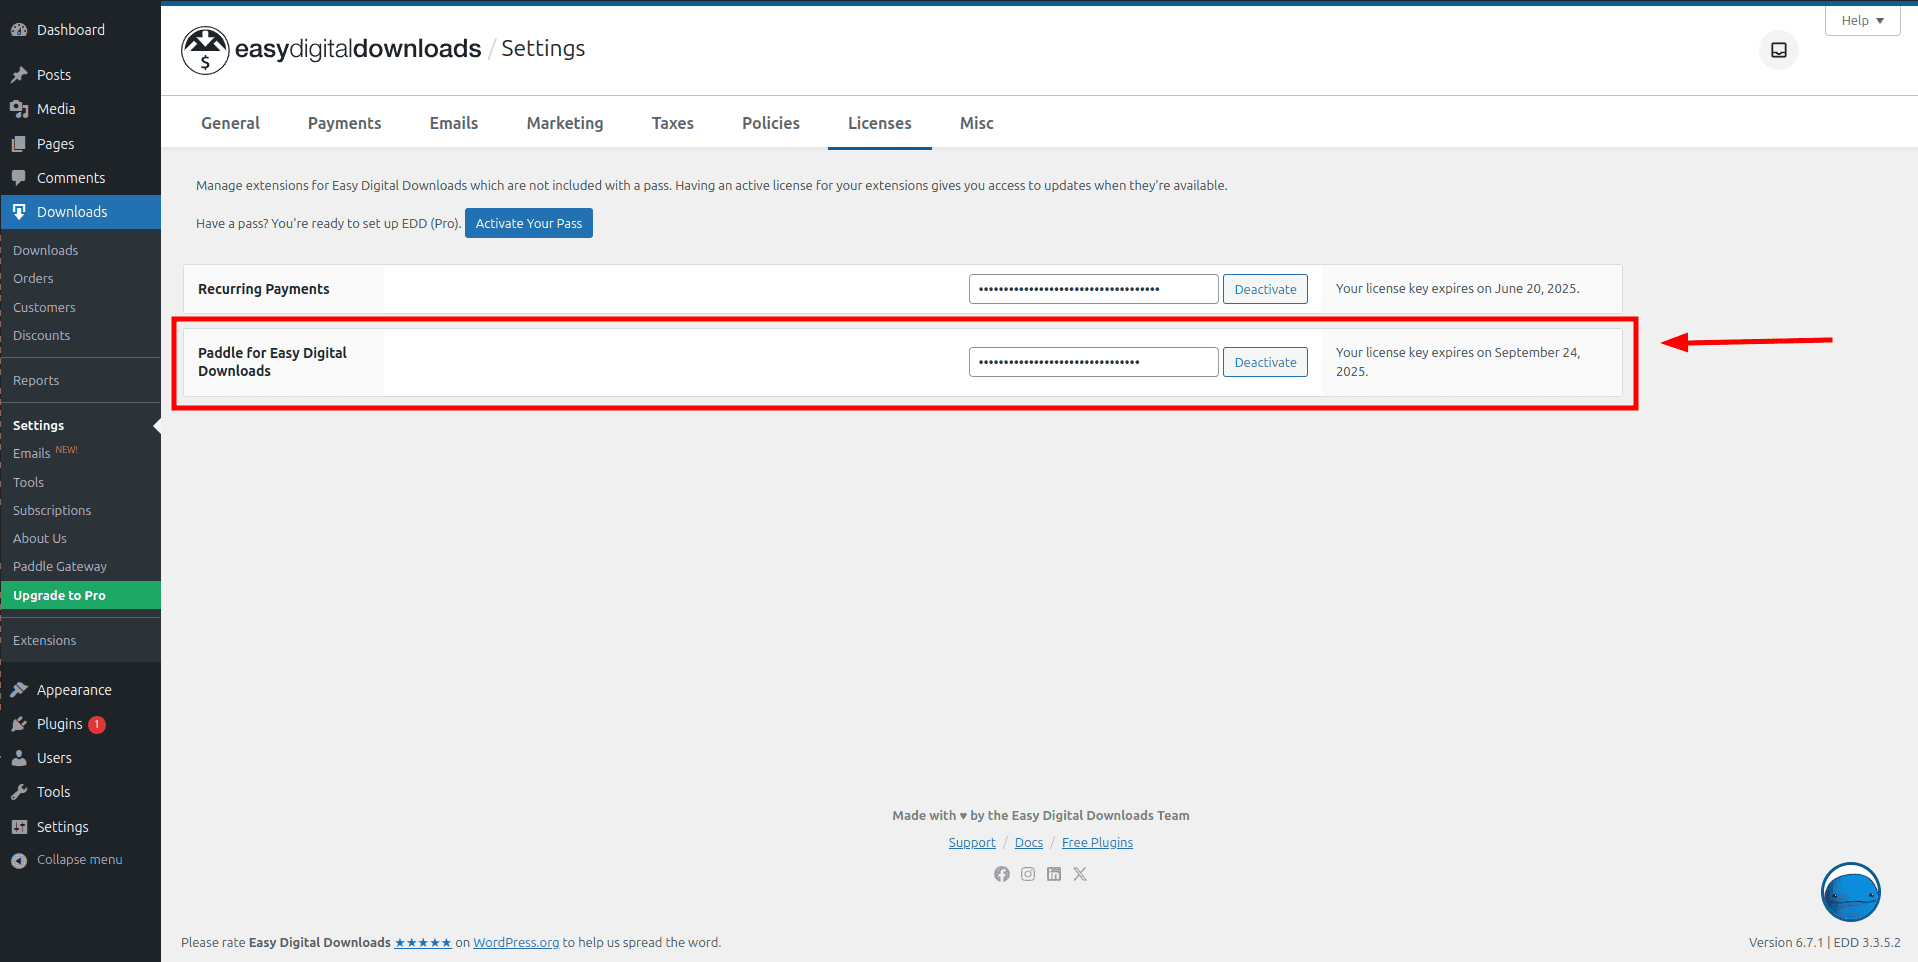Viewport: 1918px width, 962px height.
Task: Open the Instagram icon in footer
Action: point(1028,874)
